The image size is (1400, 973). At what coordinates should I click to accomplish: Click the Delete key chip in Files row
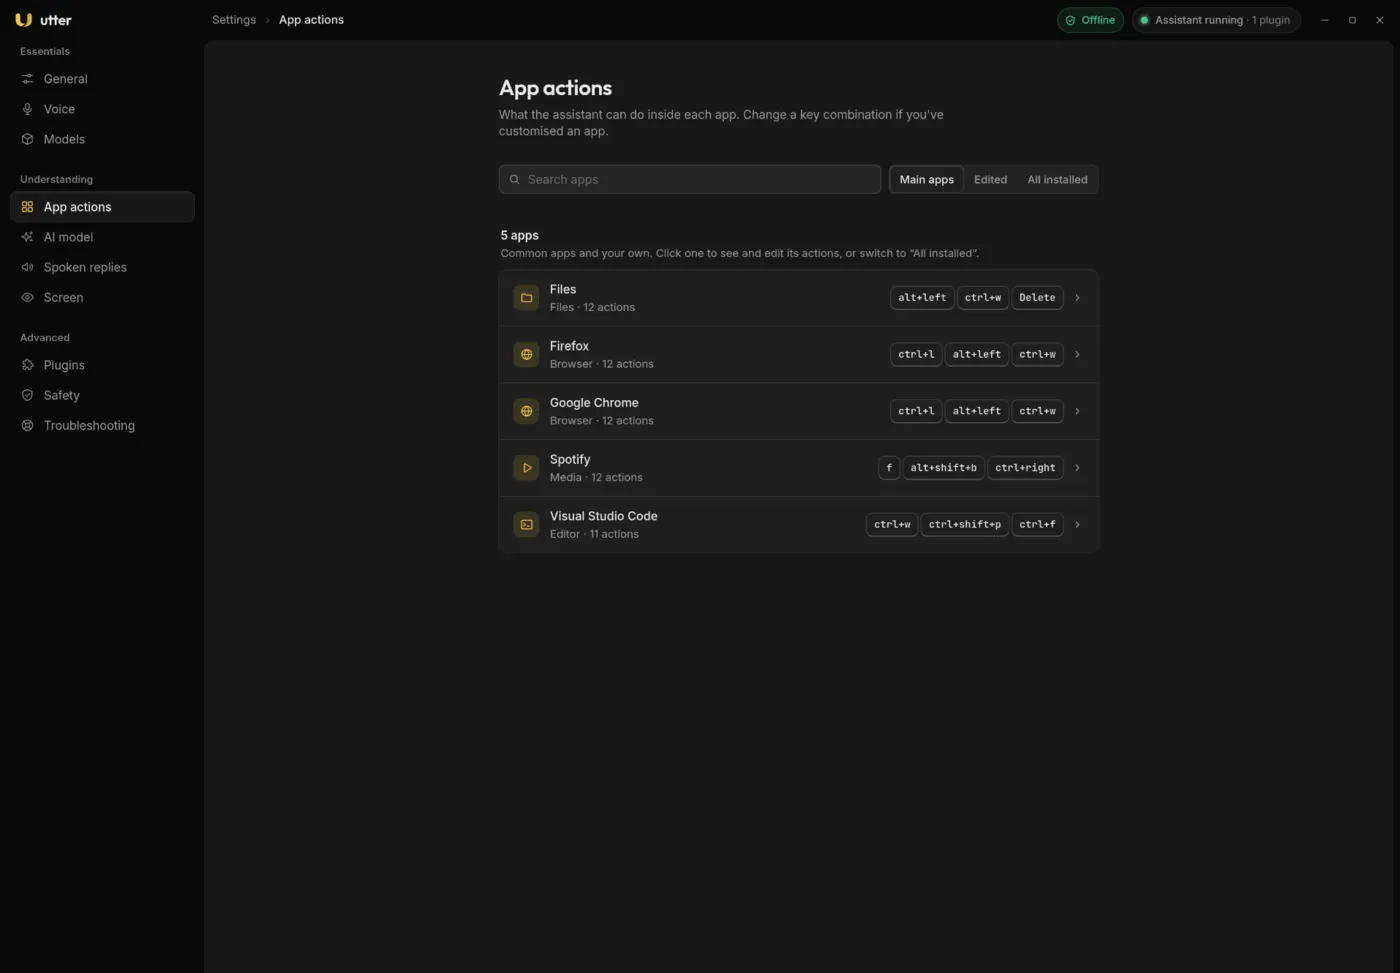(1037, 298)
